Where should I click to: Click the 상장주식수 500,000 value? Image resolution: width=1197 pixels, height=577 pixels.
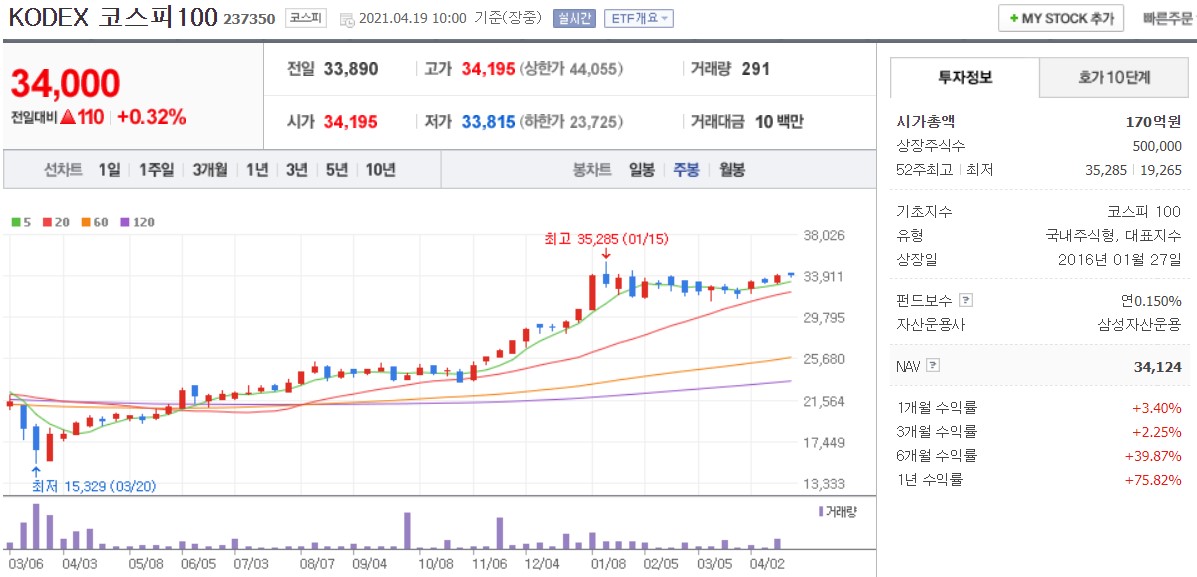pyautogui.click(x=1157, y=146)
